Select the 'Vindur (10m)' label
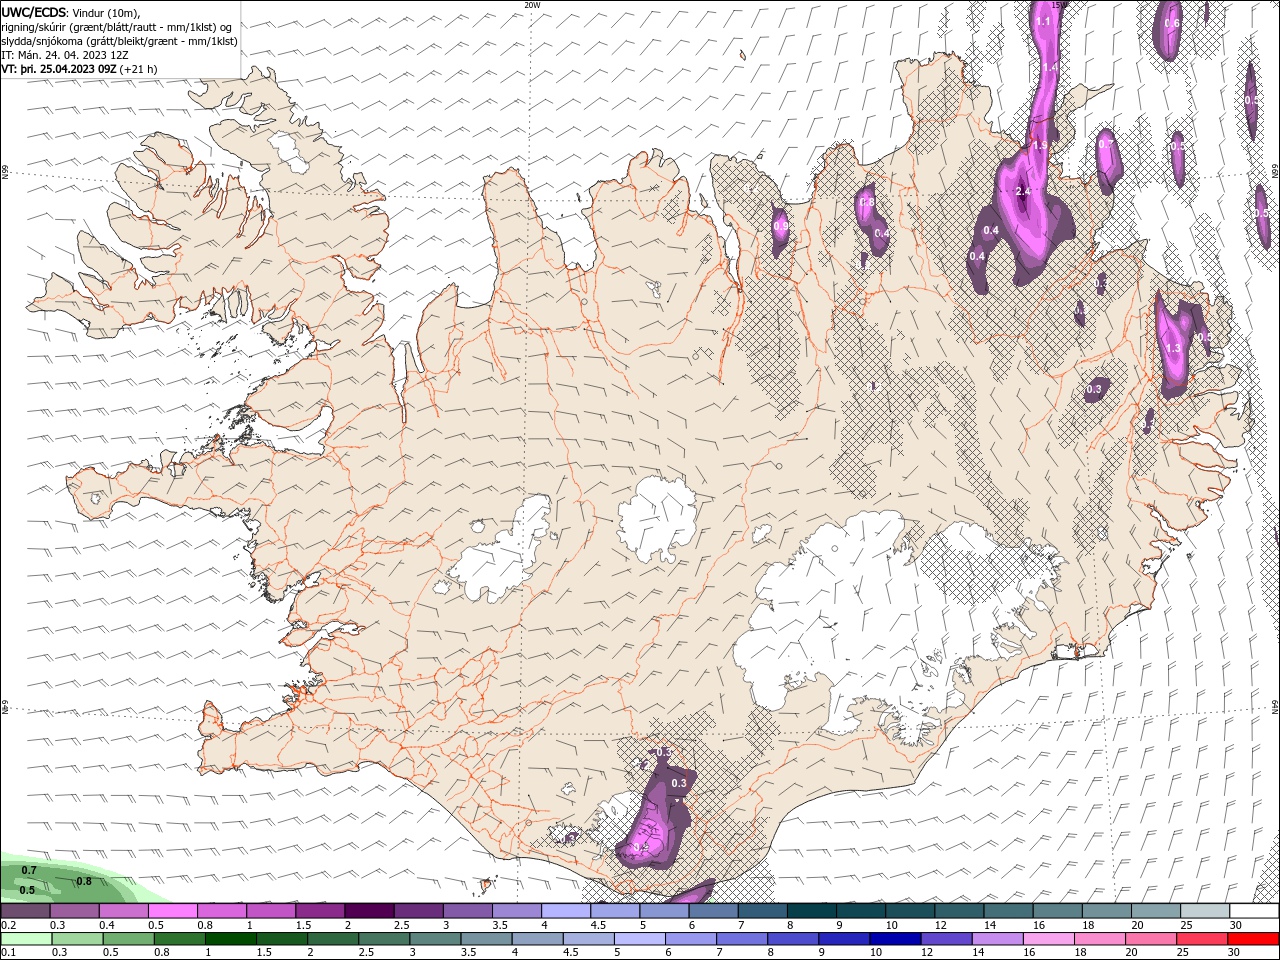This screenshot has height=960, width=1280. (x=107, y=13)
